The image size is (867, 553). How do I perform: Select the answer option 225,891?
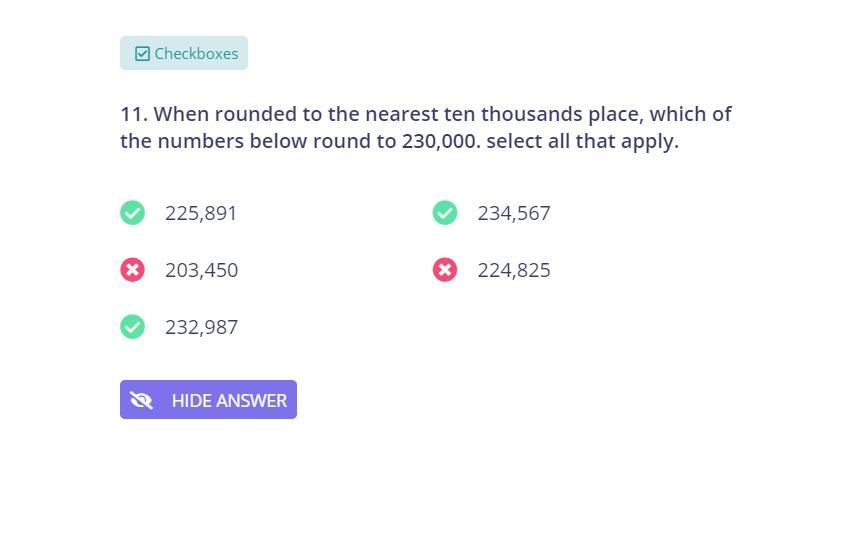(x=201, y=213)
